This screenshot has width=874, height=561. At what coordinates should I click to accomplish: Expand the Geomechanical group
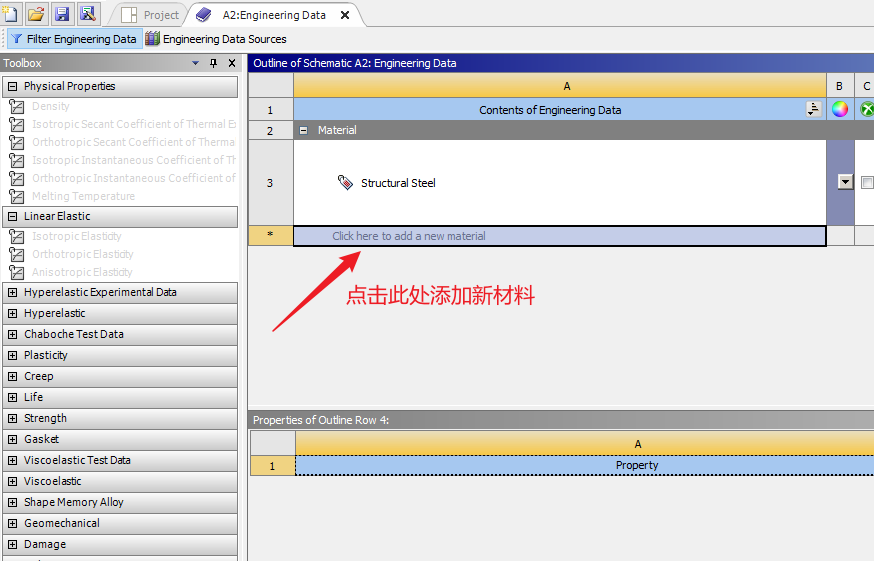12,523
